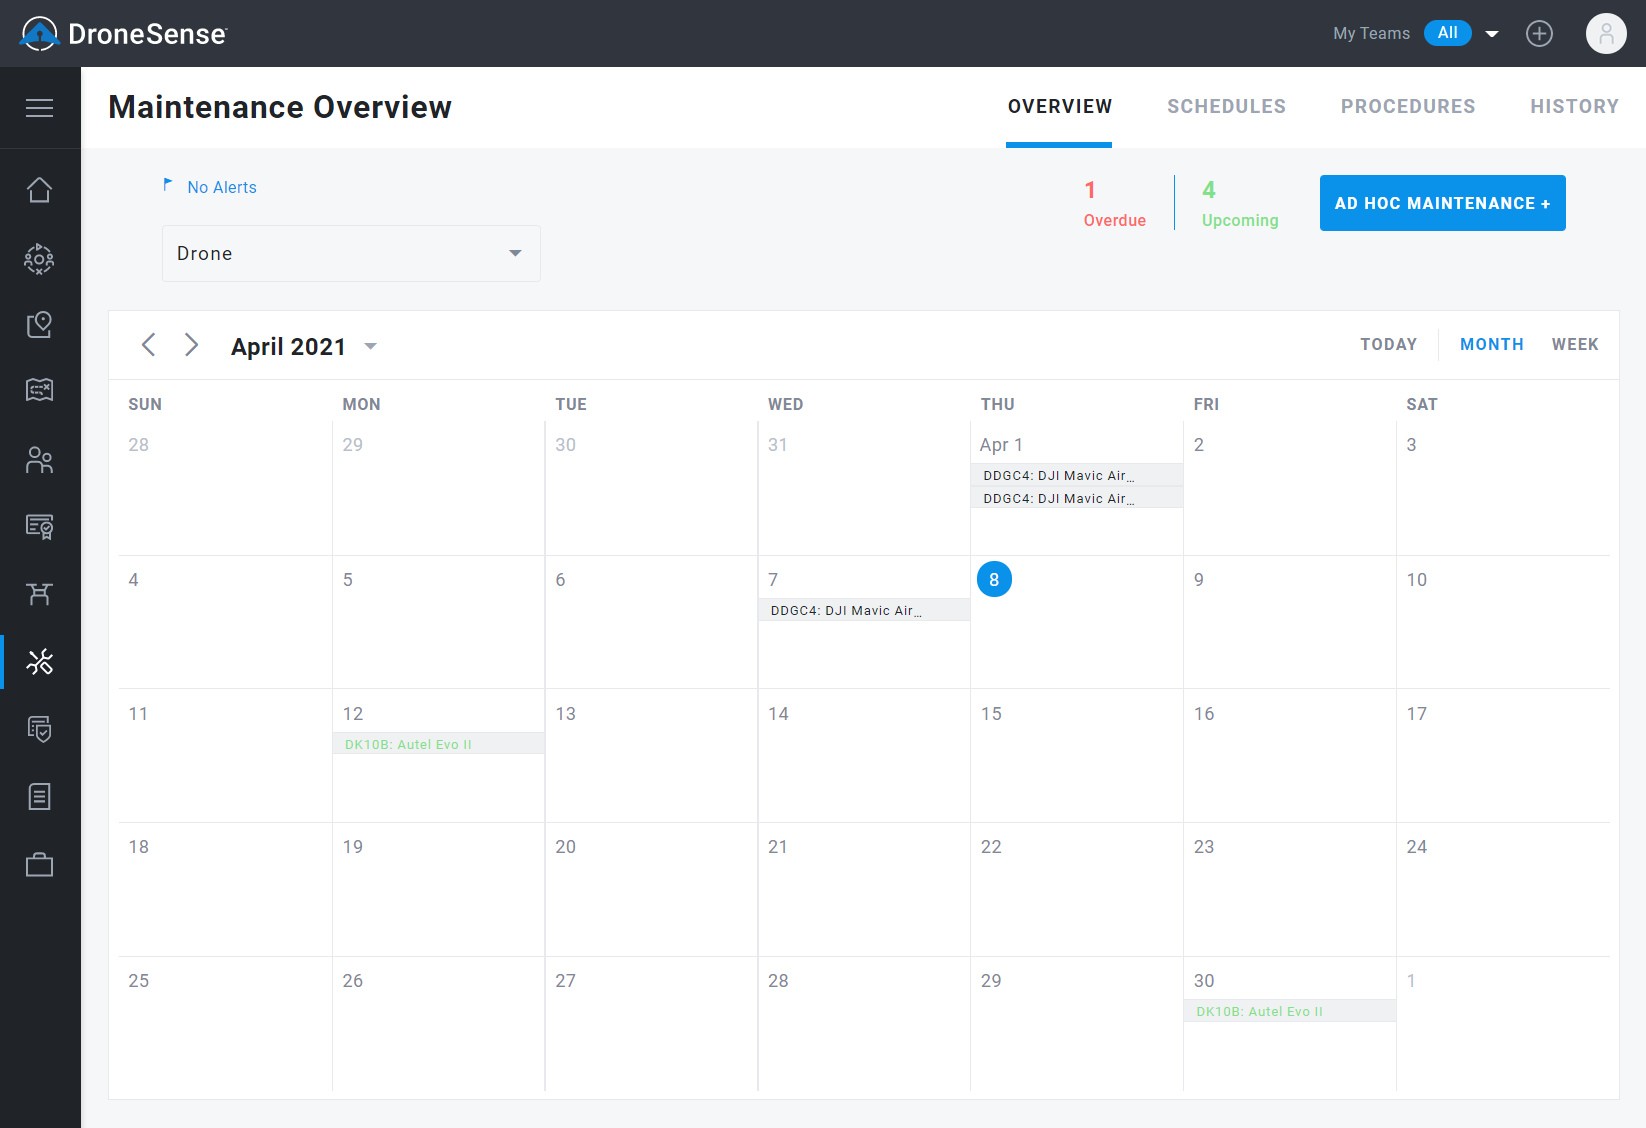This screenshot has width=1646, height=1128.
Task: Go to Home via sidebar house icon
Action: coord(39,190)
